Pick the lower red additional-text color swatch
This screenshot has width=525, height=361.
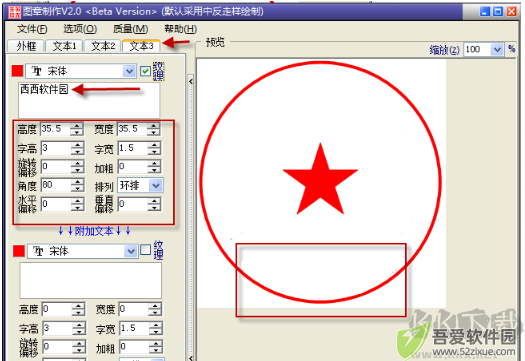19,251
